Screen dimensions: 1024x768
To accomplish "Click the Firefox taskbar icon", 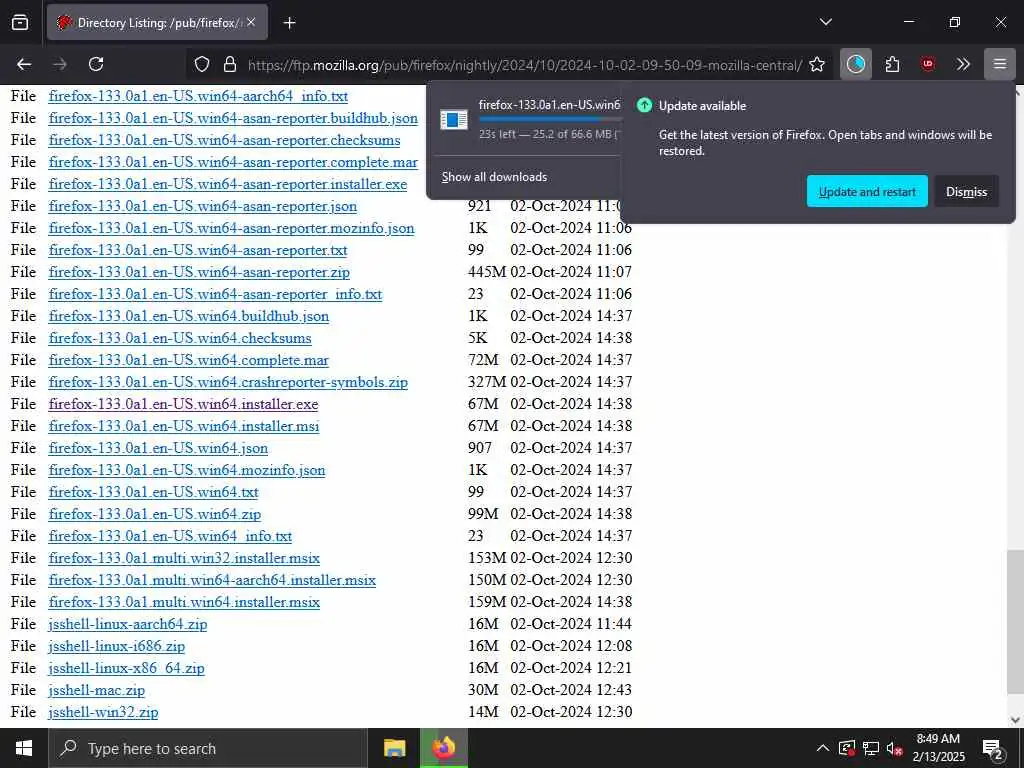I will coord(444,748).
